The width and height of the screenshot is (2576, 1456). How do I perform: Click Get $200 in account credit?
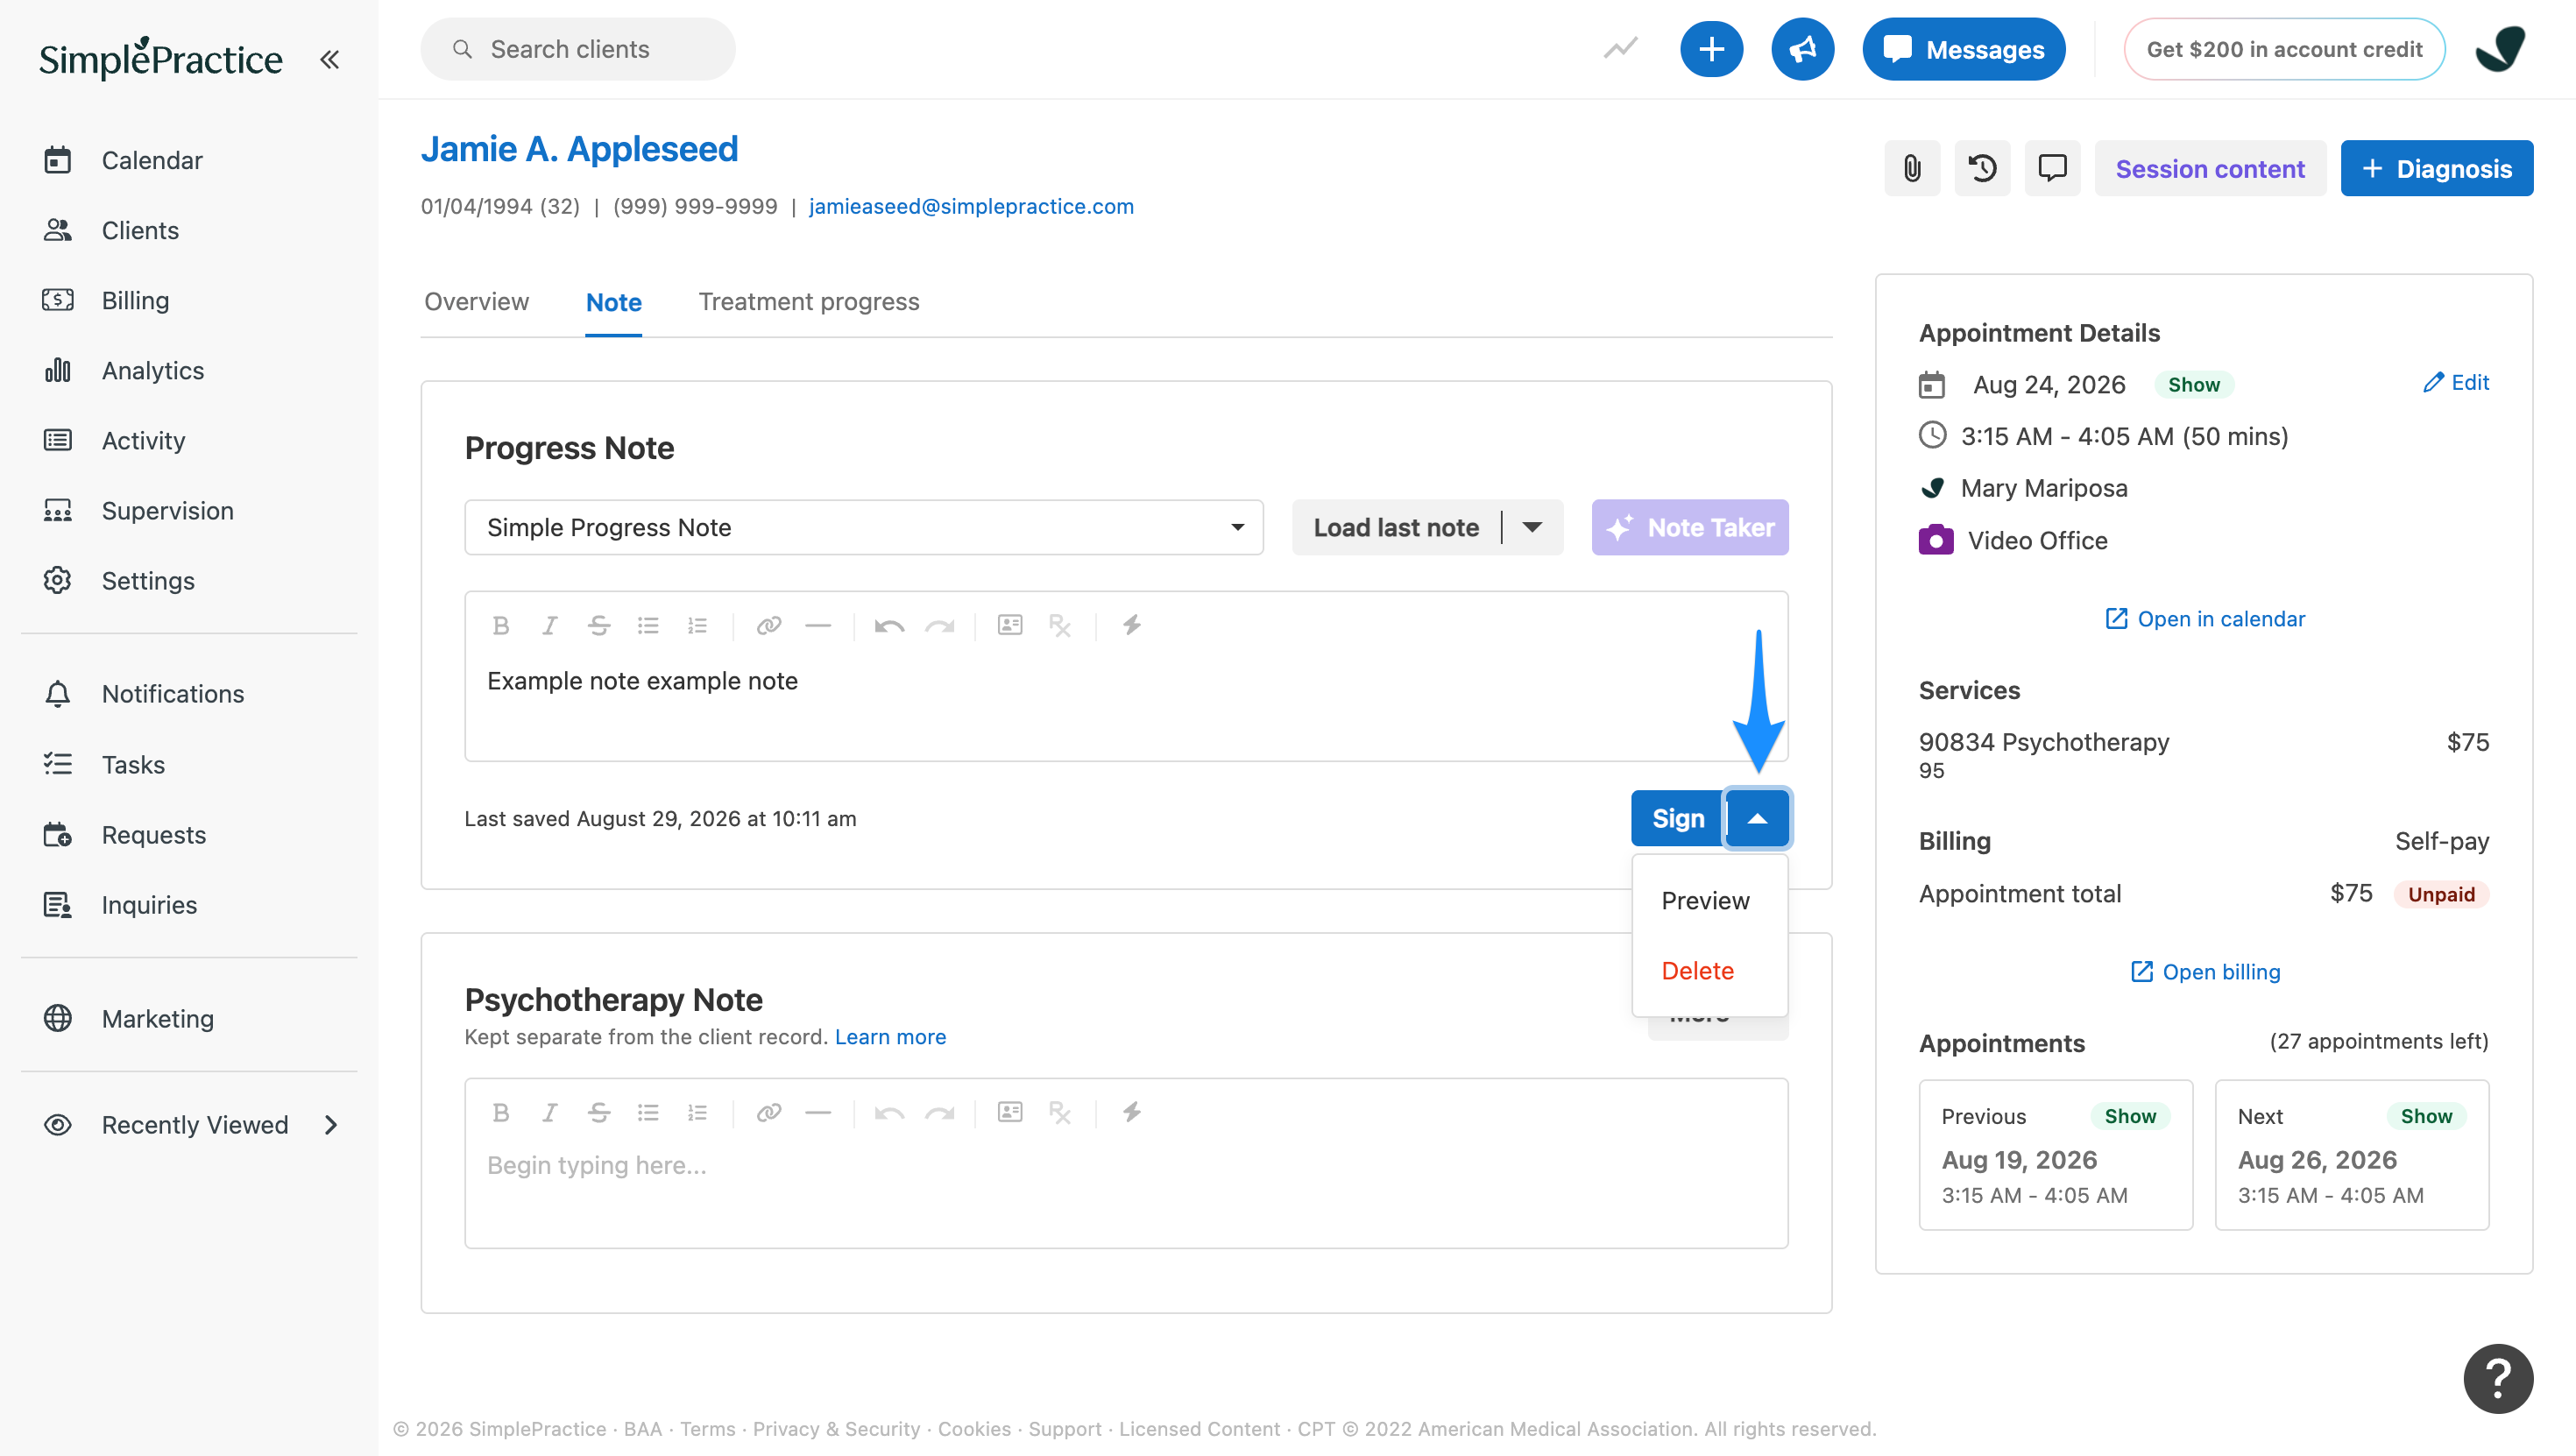(x=2284, y=49)
